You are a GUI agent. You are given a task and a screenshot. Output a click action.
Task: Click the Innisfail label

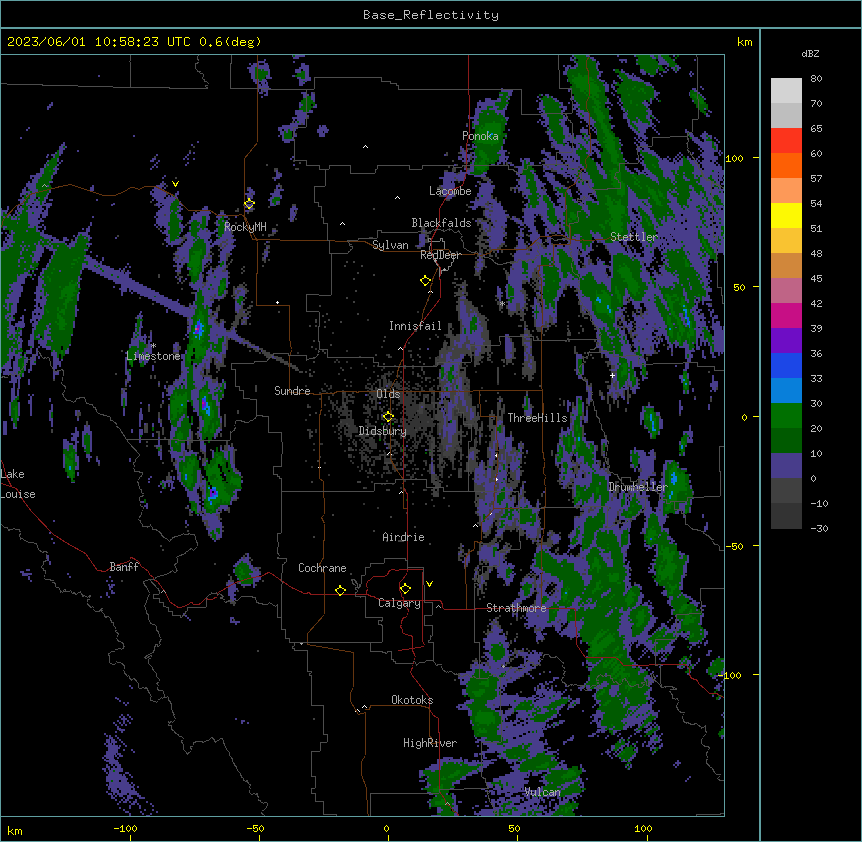[x=415, y=326]
